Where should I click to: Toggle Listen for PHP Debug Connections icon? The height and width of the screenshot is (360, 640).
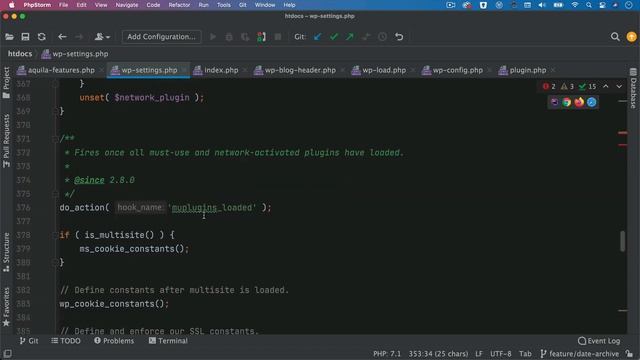261,37
